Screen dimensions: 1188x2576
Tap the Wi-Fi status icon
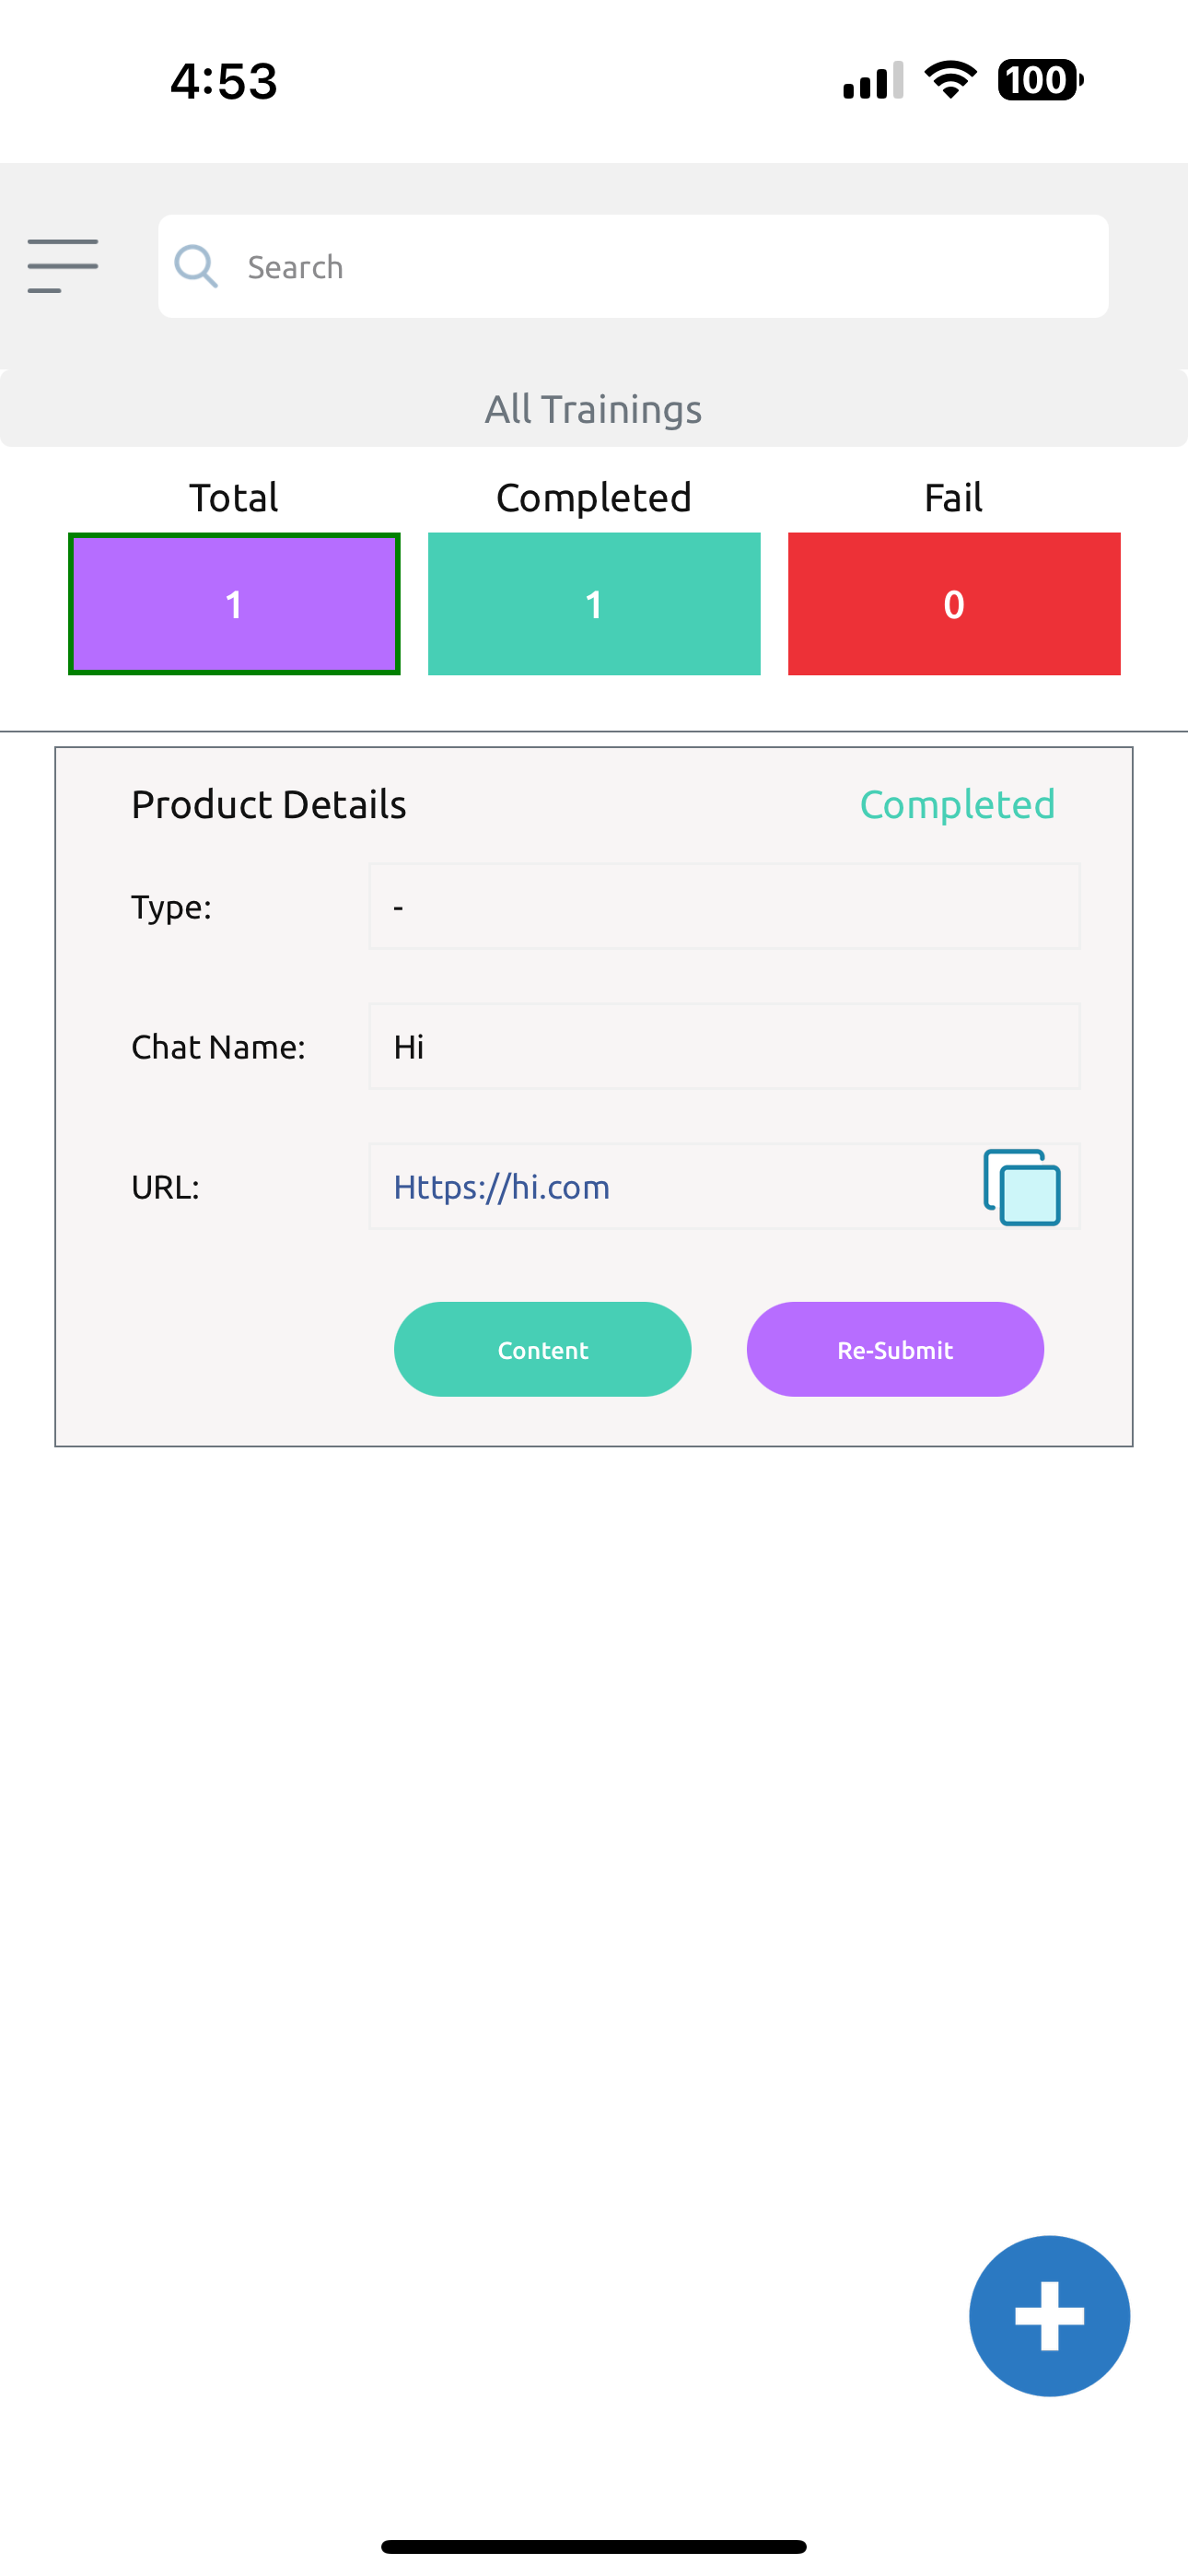(950, 80)
